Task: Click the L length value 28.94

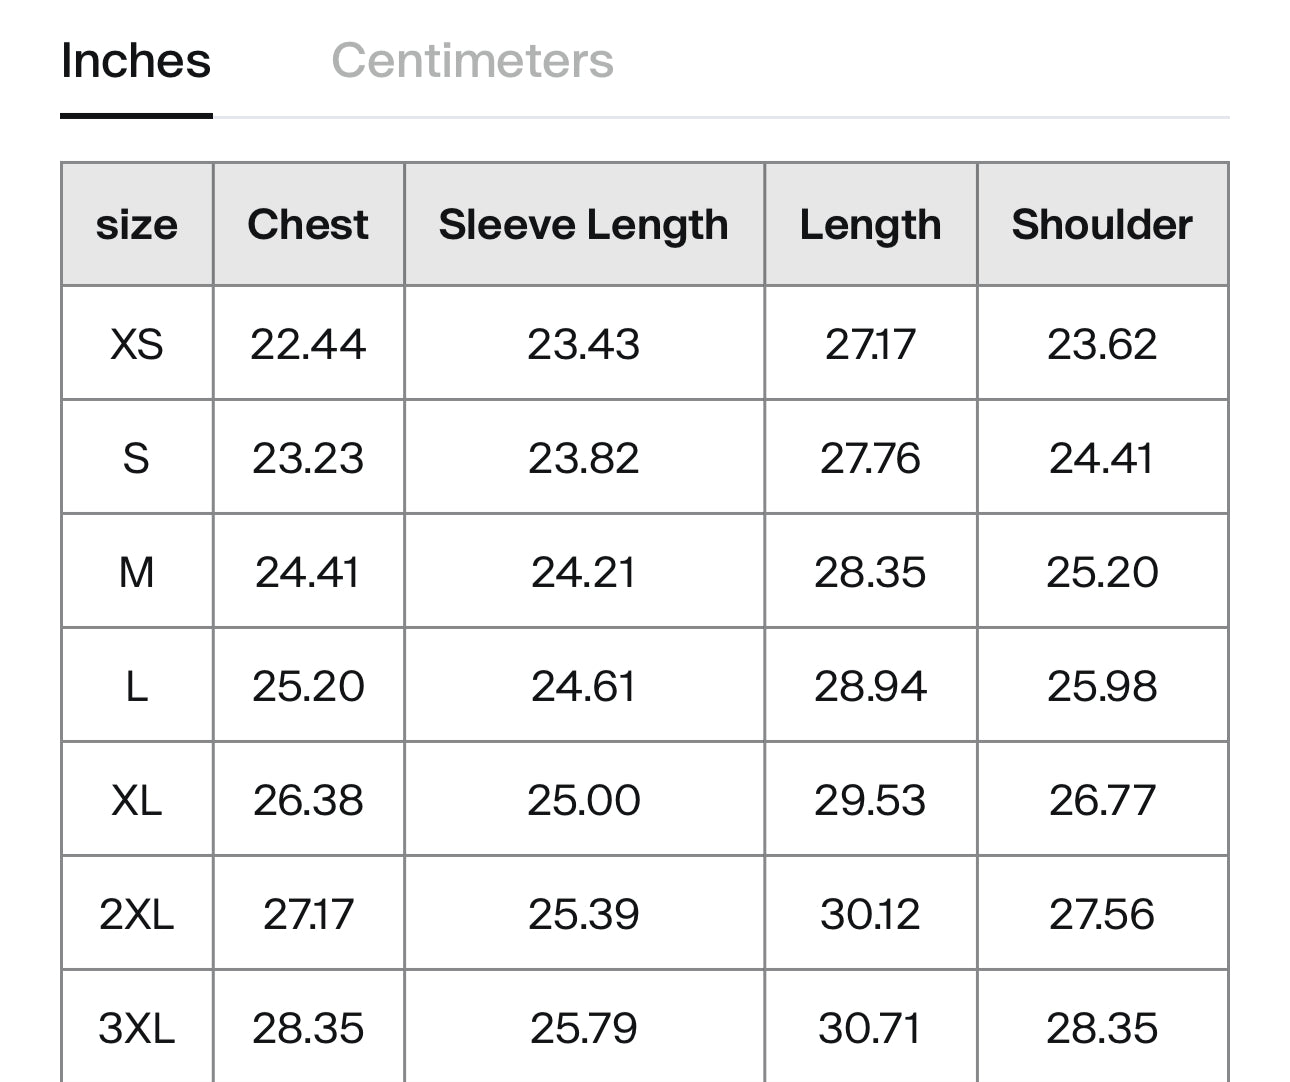Action: tap(870, 686)
